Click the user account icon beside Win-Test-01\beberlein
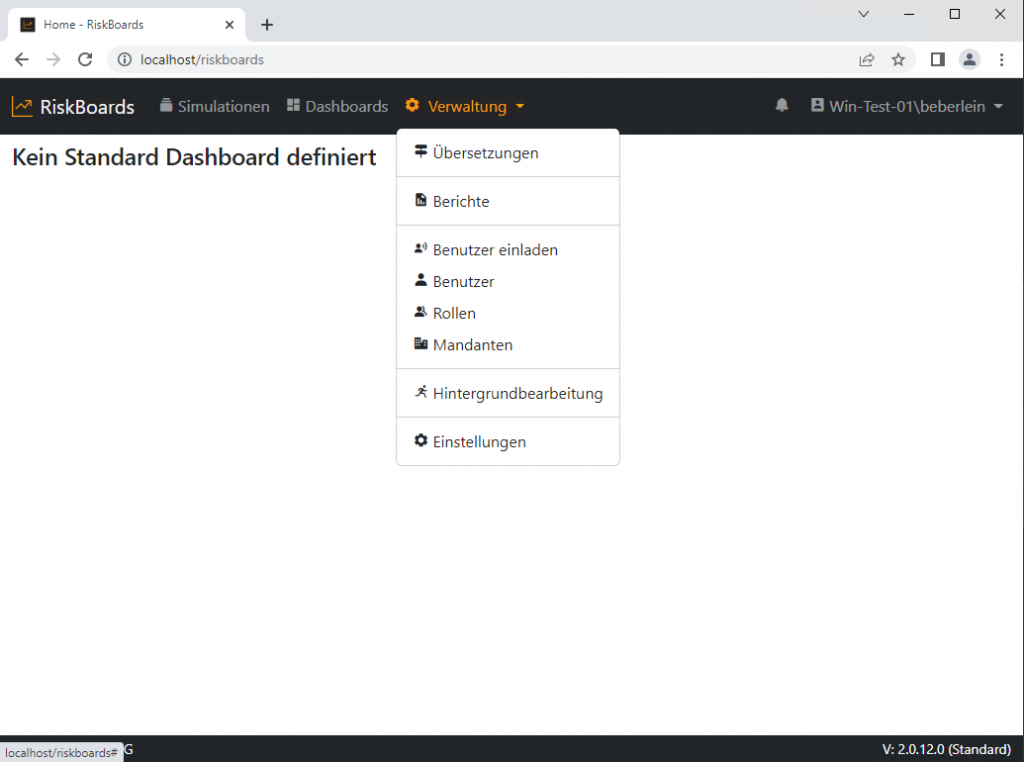 tap(817, 105)
